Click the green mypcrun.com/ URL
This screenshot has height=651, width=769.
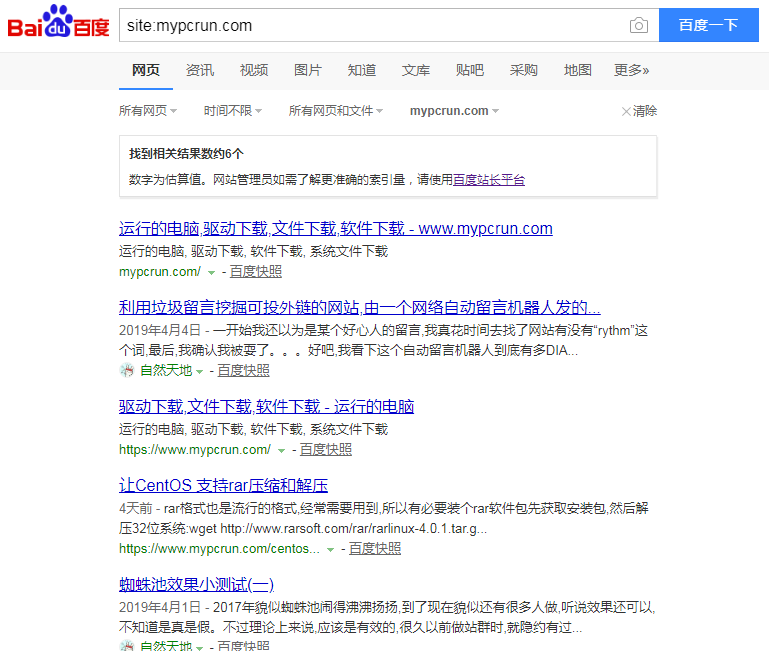coord(160,272)
